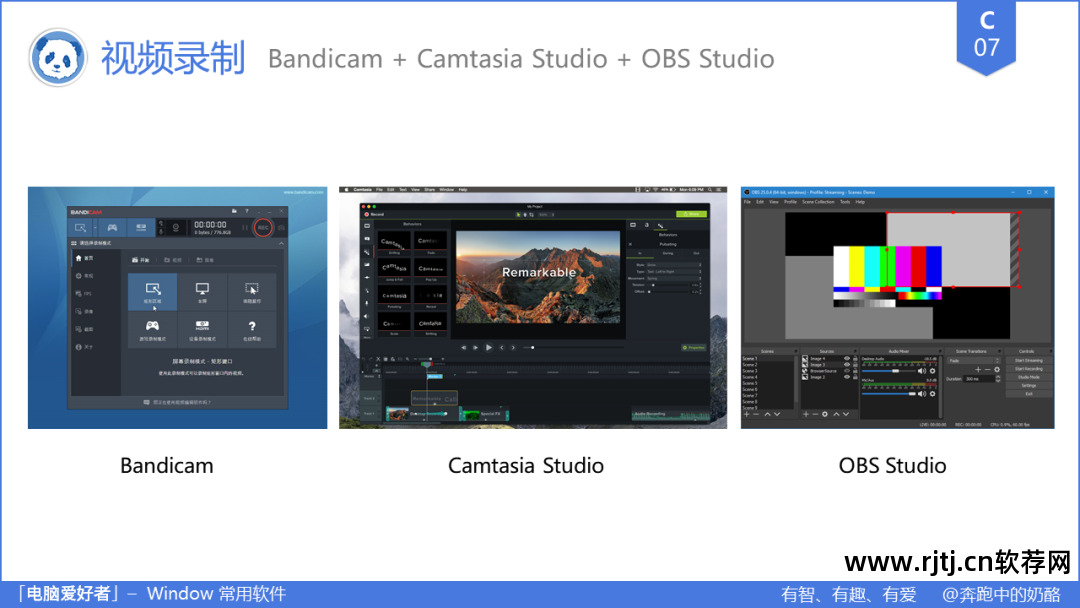Click OBS Start Streaming button
This screenshot has height=608, width=1080.
pyautogui.click(x=1028, y=360)
